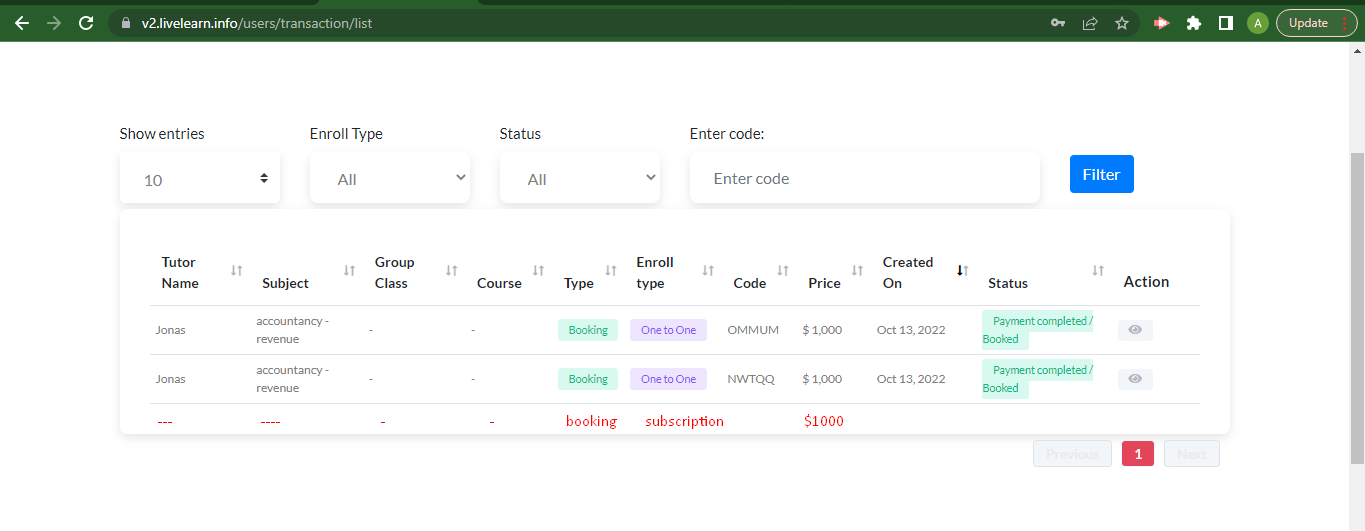Open the Show entries dropdown
This screenshot has width=1365, height=531.
click(x=200, y=179)
